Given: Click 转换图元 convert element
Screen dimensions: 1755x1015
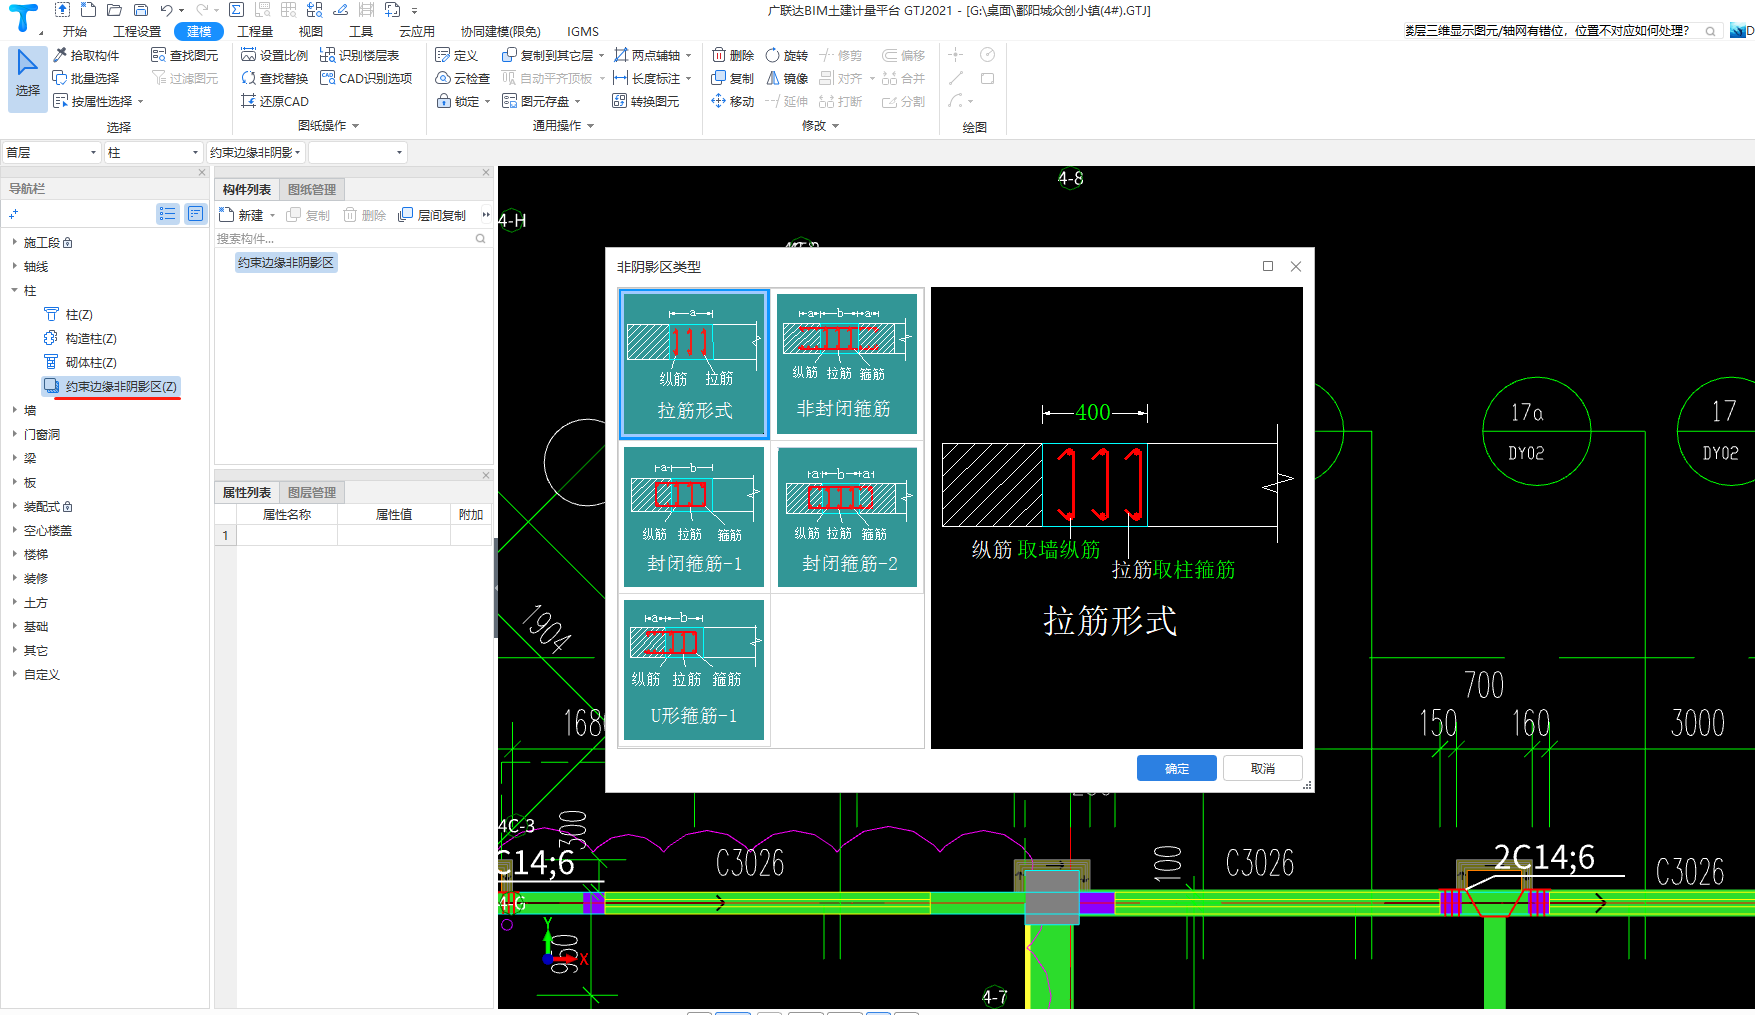Looking at the screenshot, I should click(x=646, y=101).
